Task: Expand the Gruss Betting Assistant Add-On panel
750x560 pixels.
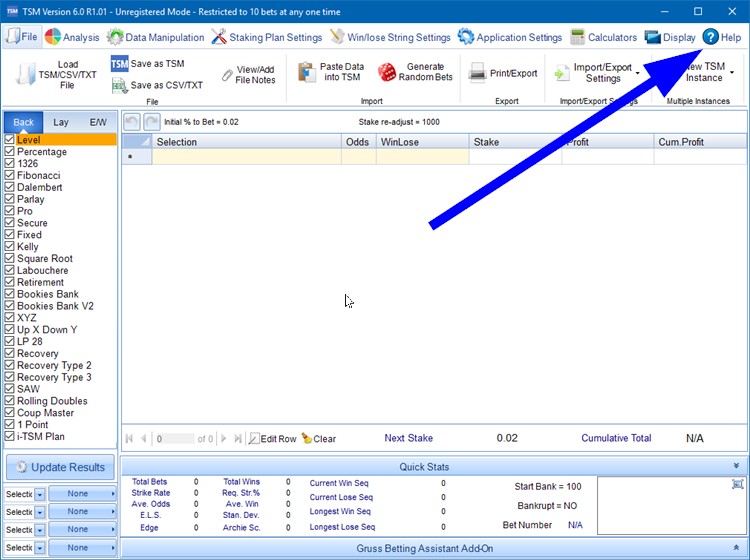Action: (x=737, y=548)
